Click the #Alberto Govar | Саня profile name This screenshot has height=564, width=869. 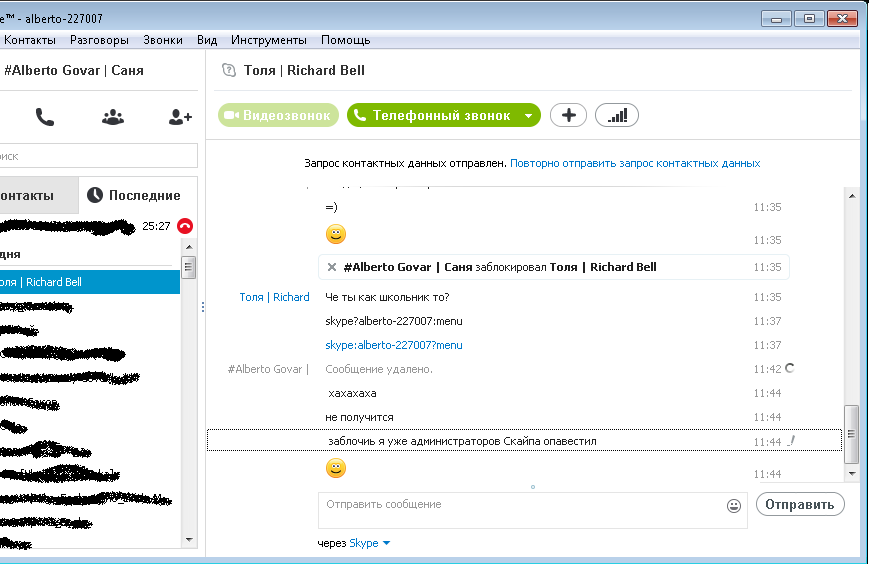click(x=74, y=70)
